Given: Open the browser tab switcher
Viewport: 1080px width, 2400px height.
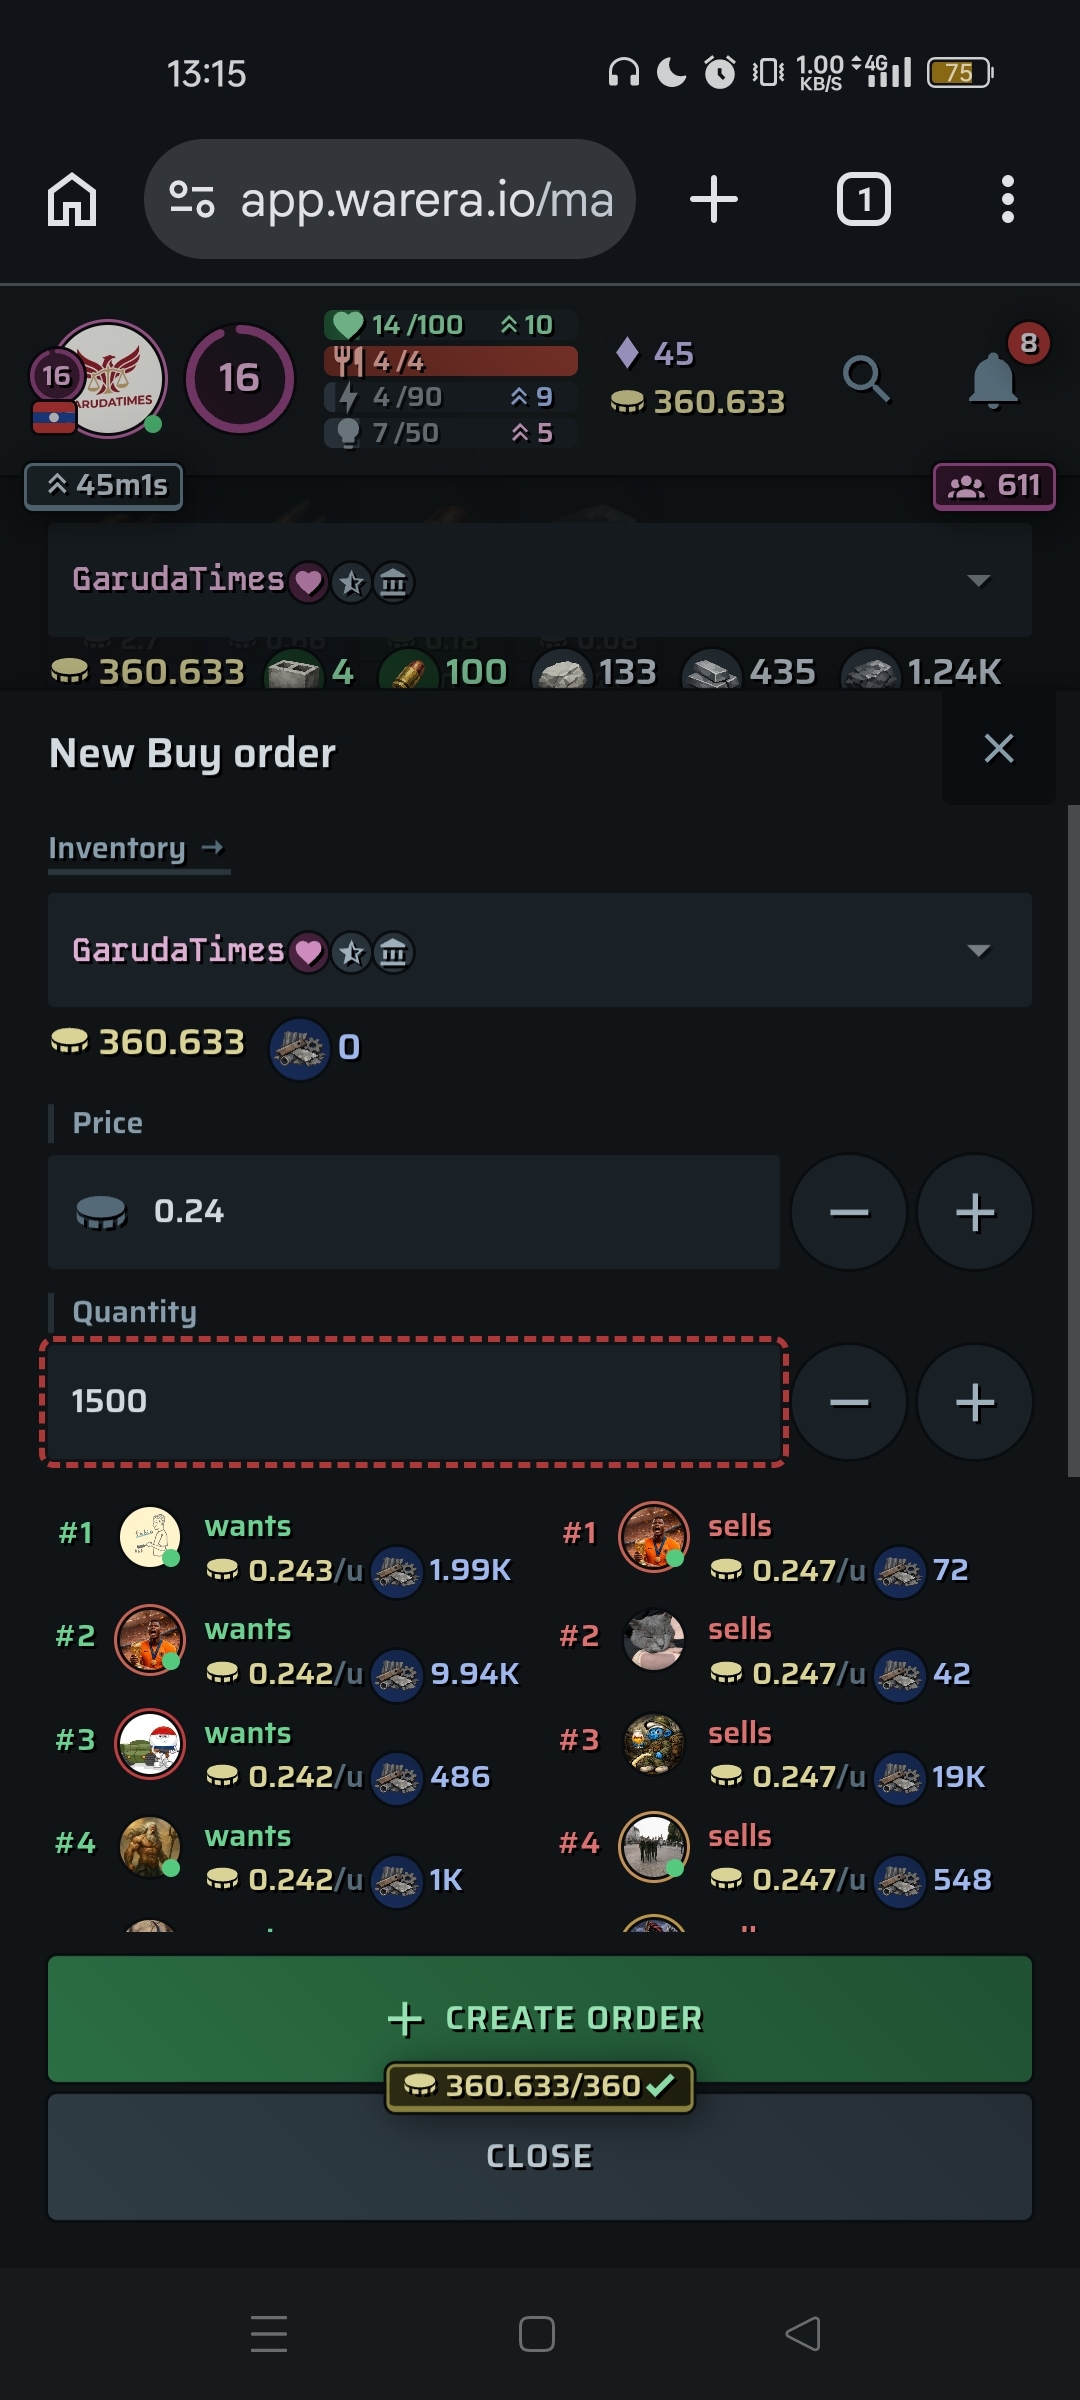Looking at the screenshot, I should [863, 199].
